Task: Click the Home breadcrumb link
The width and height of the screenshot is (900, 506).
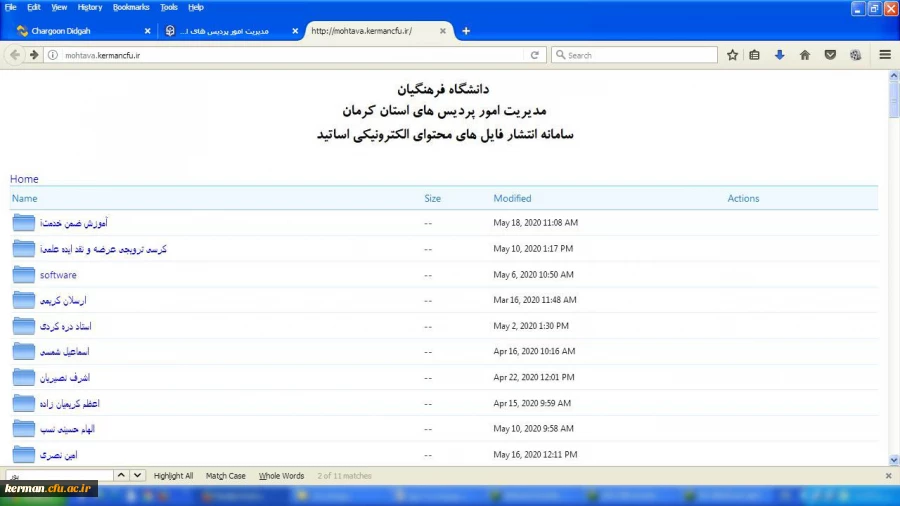Action: (x=24, y=179)
